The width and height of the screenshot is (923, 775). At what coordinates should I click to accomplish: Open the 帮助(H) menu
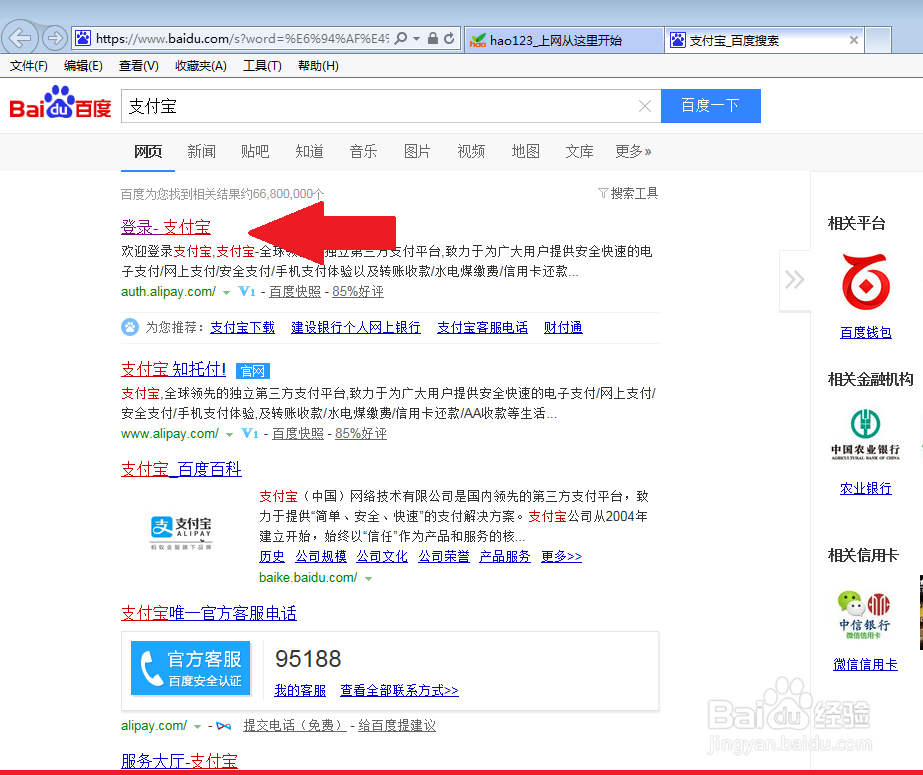coord(318,66)
